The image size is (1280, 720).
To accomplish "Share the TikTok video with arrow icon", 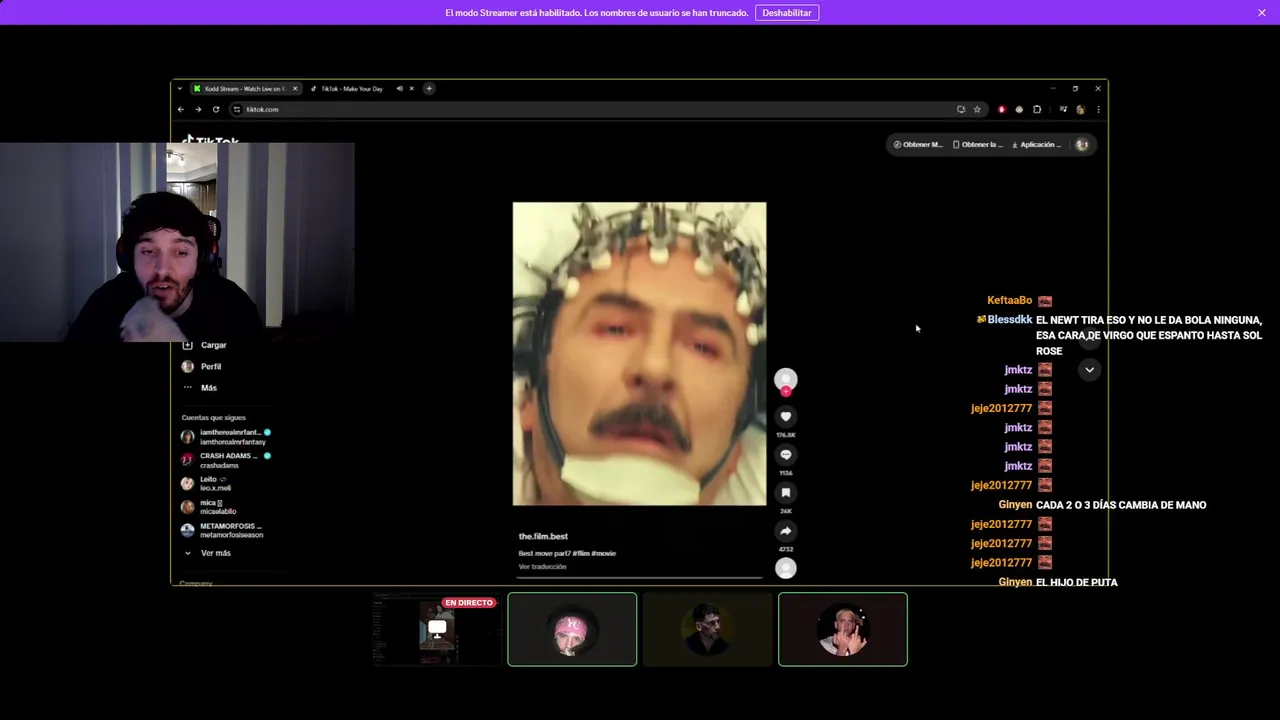I will 786,531.
